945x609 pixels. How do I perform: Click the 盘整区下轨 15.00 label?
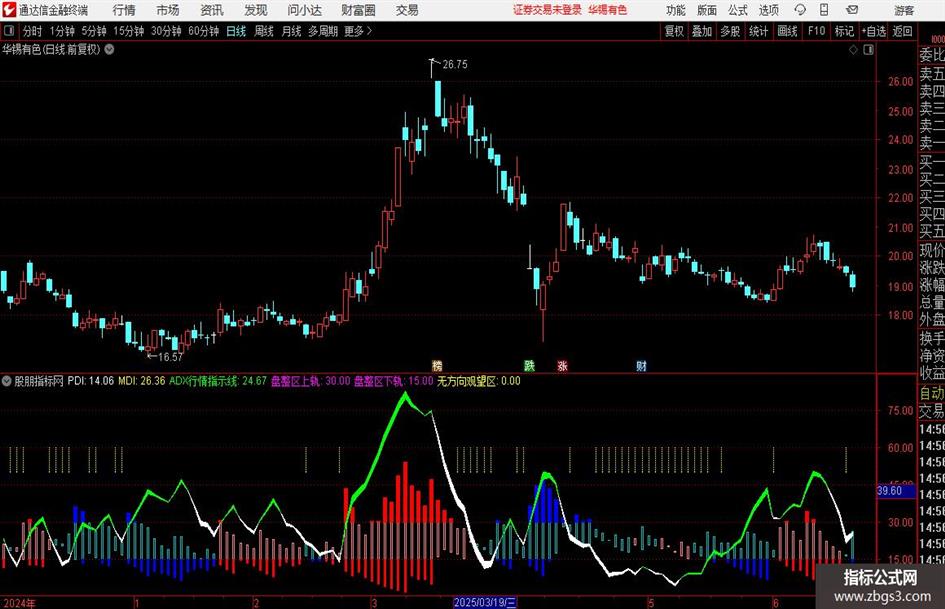pyautogui.click(x=394, y=381)
